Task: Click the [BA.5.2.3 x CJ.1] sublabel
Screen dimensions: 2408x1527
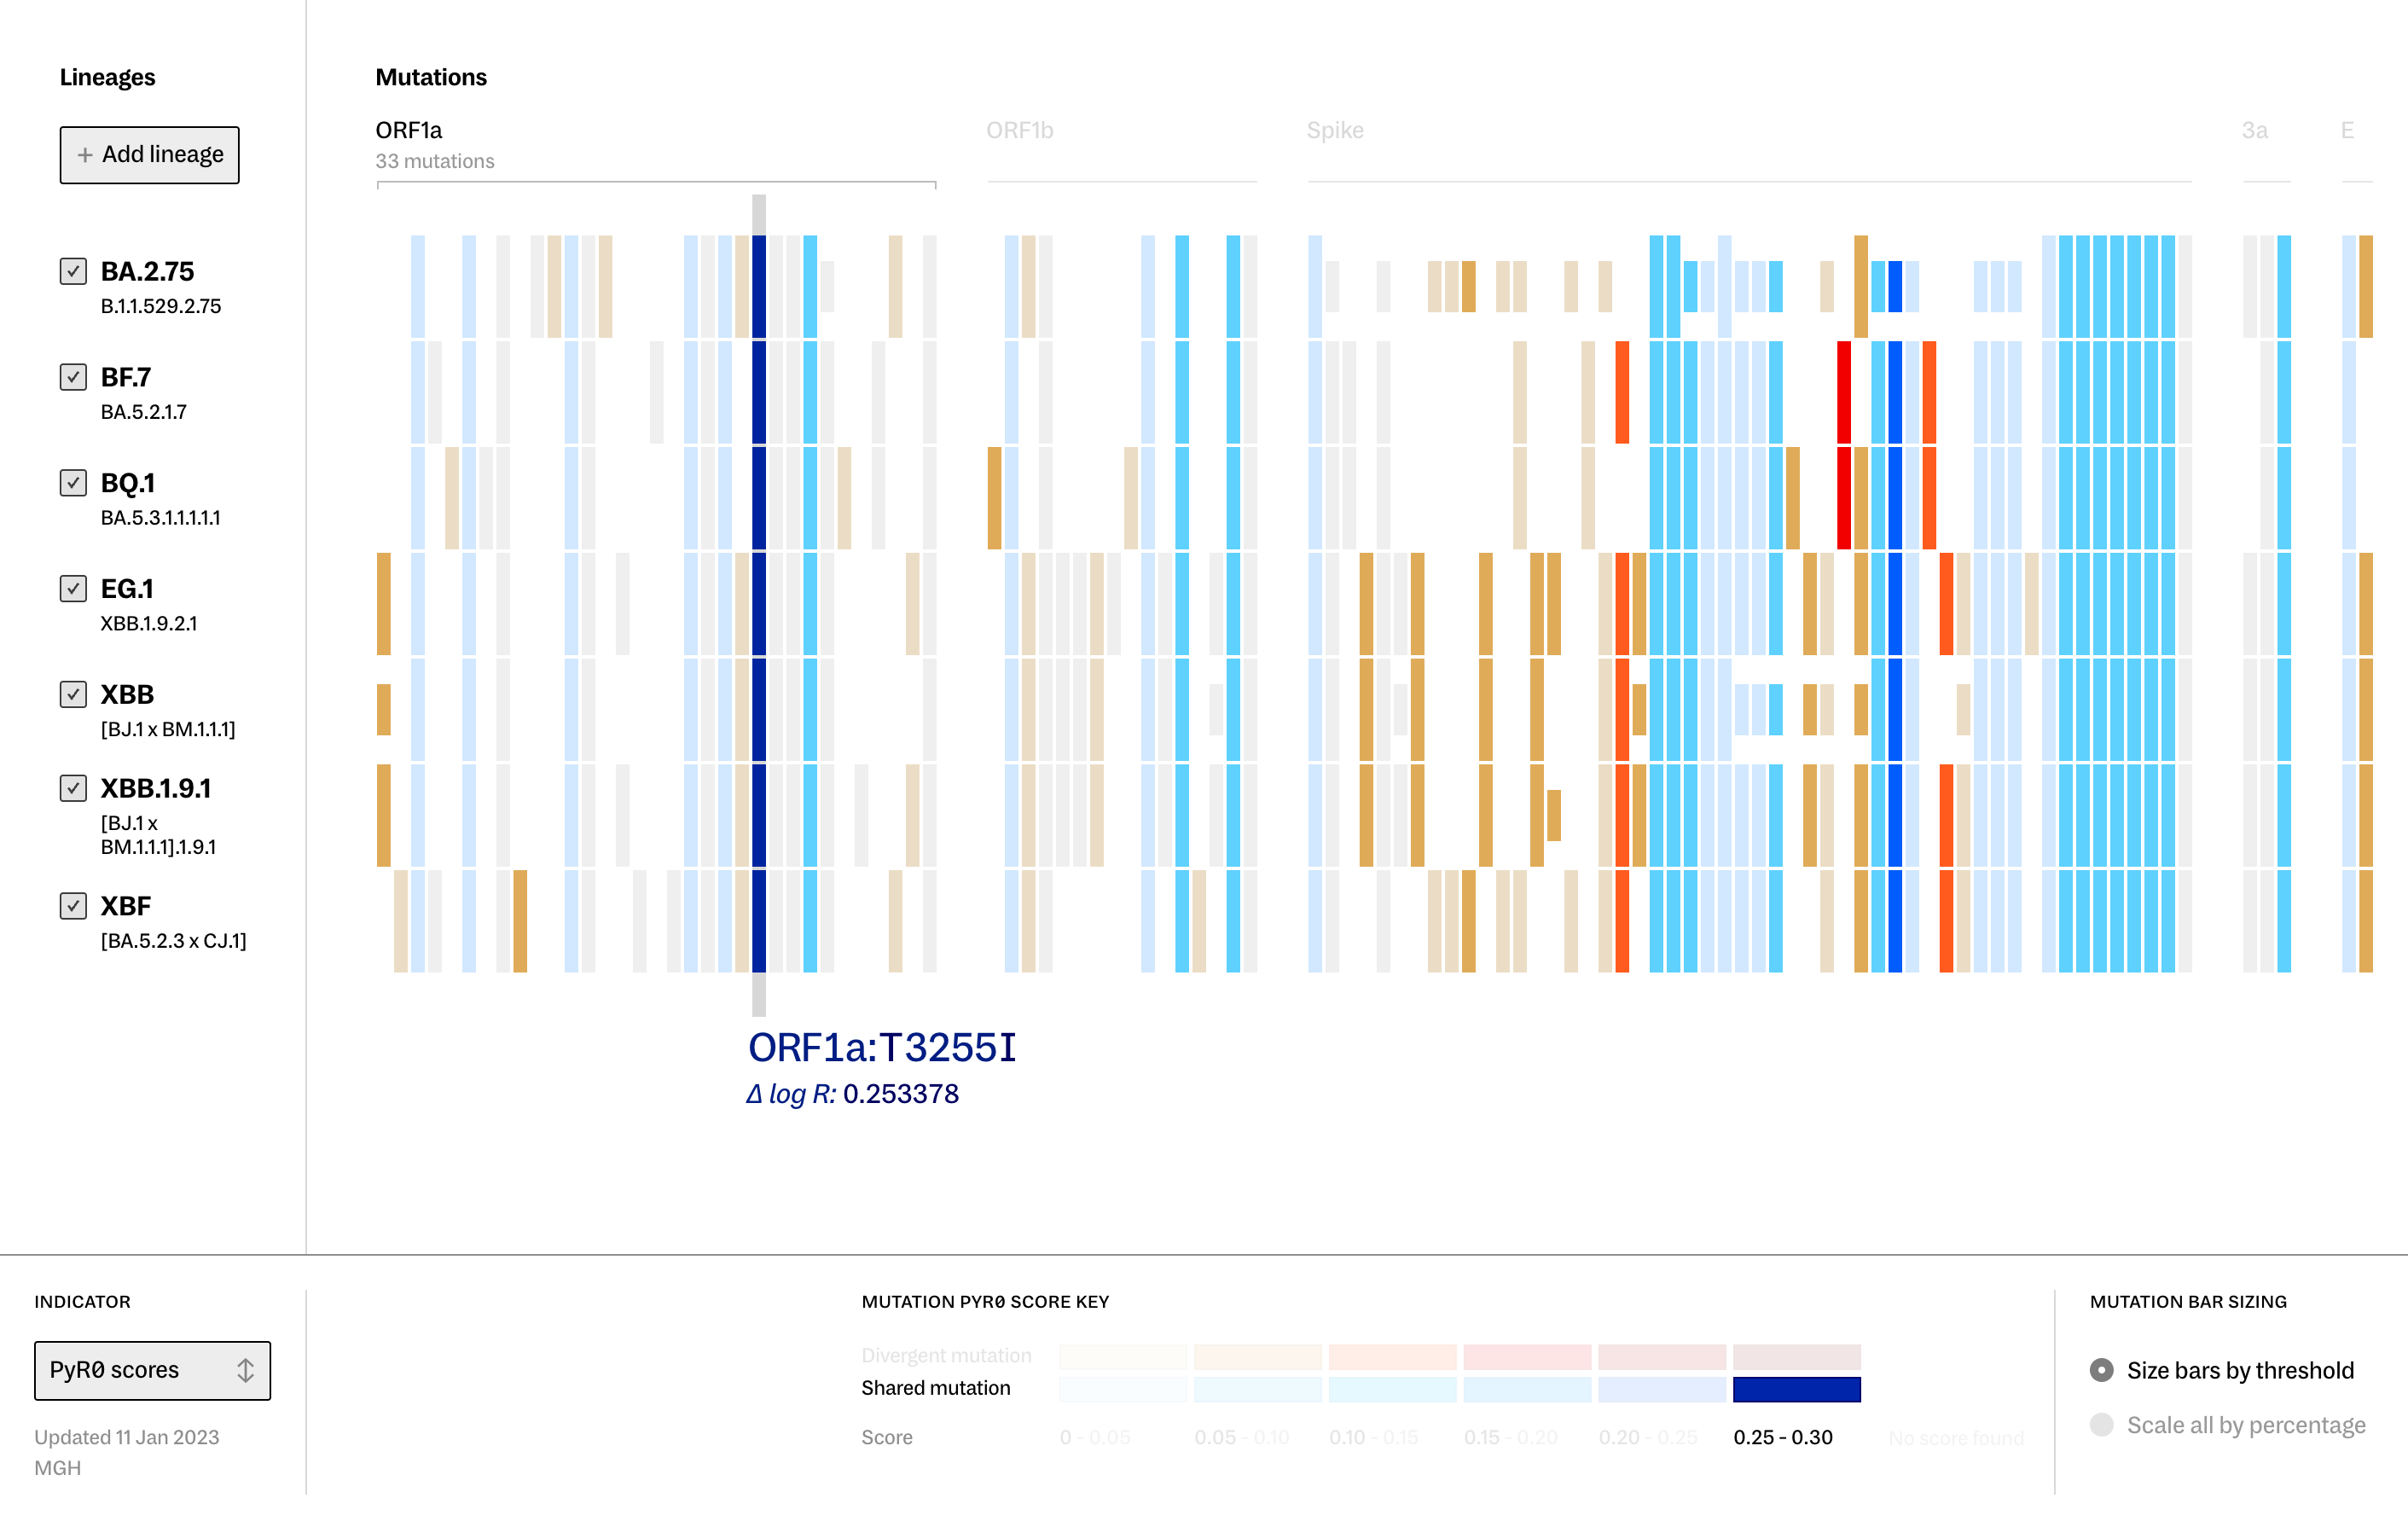Action: [x=174, y=941]
